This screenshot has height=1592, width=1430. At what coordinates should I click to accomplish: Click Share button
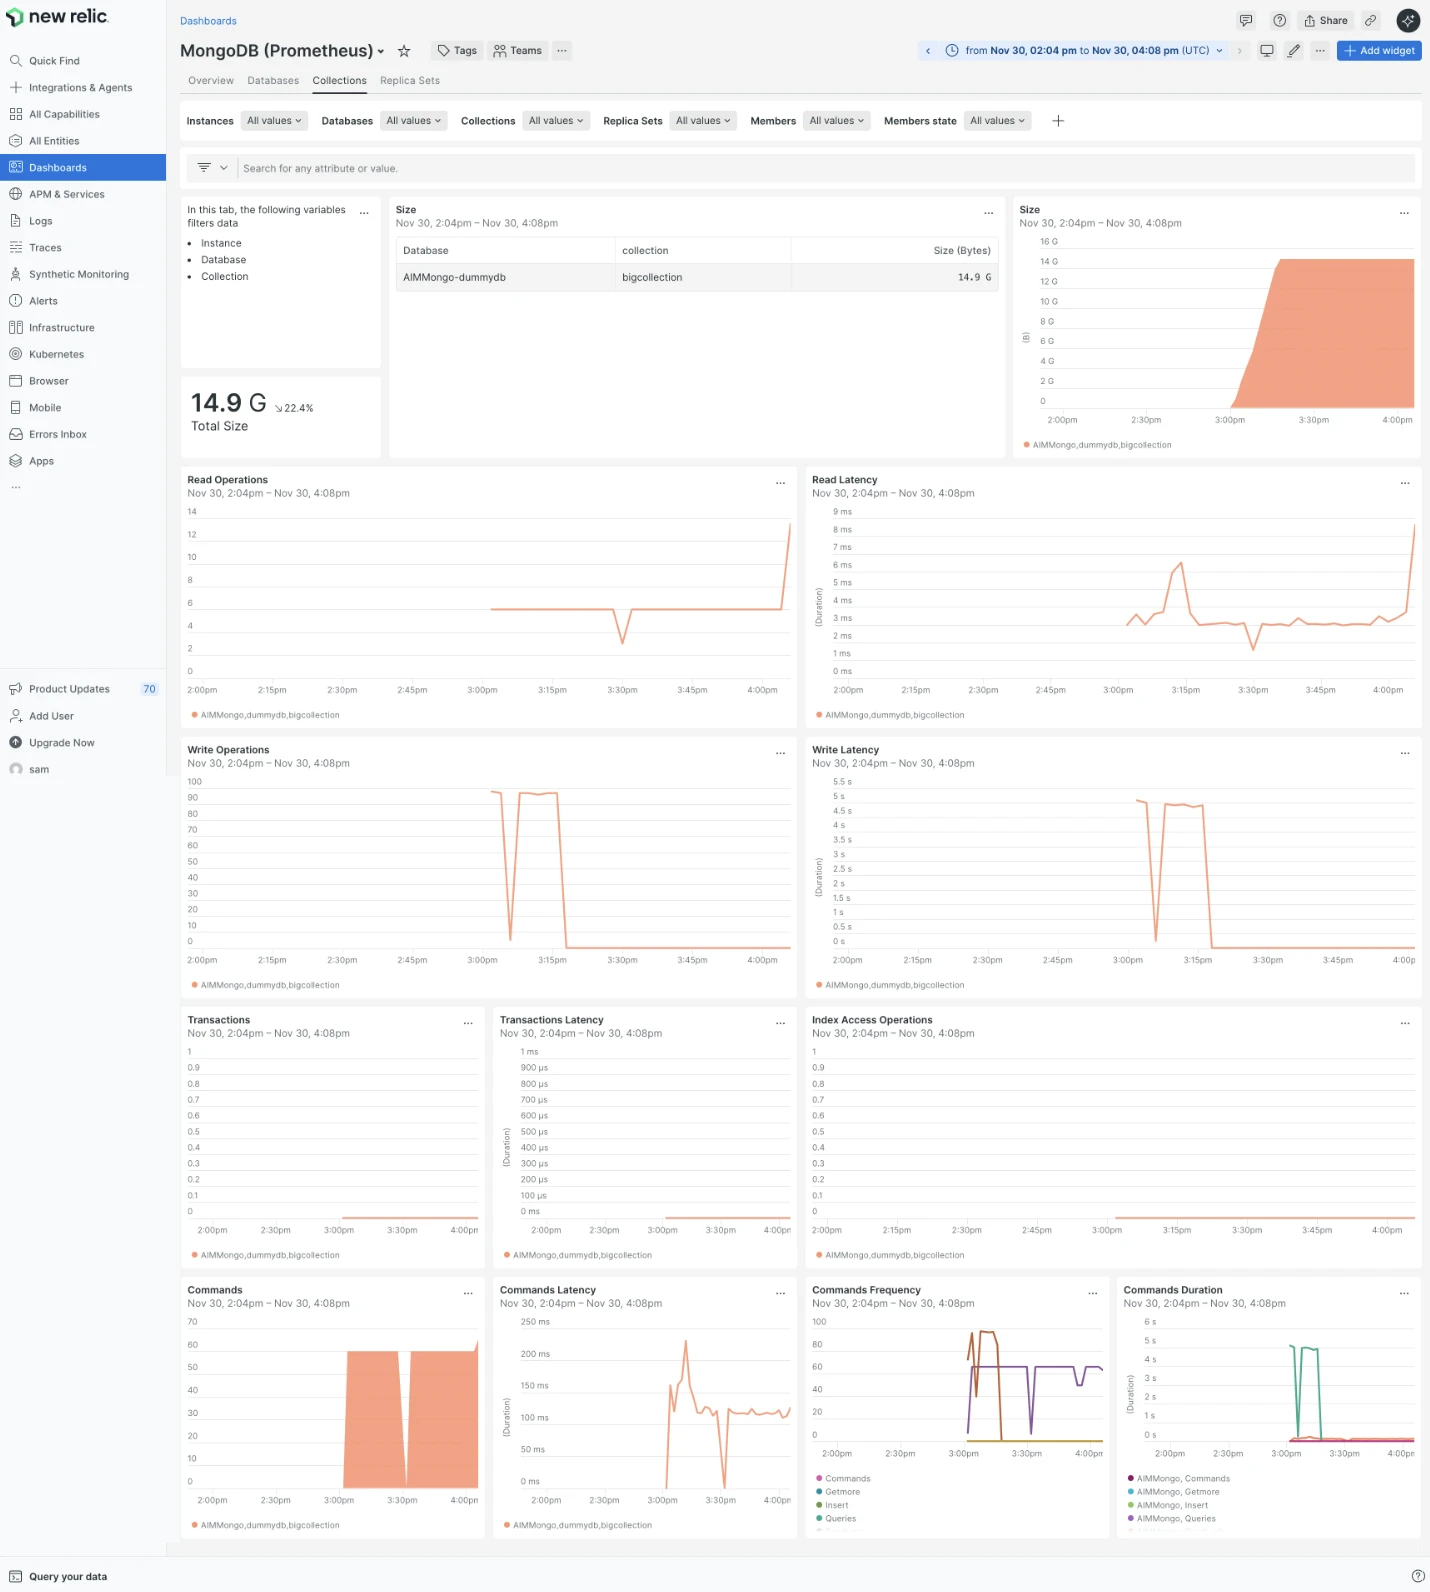click(1326, 20)
